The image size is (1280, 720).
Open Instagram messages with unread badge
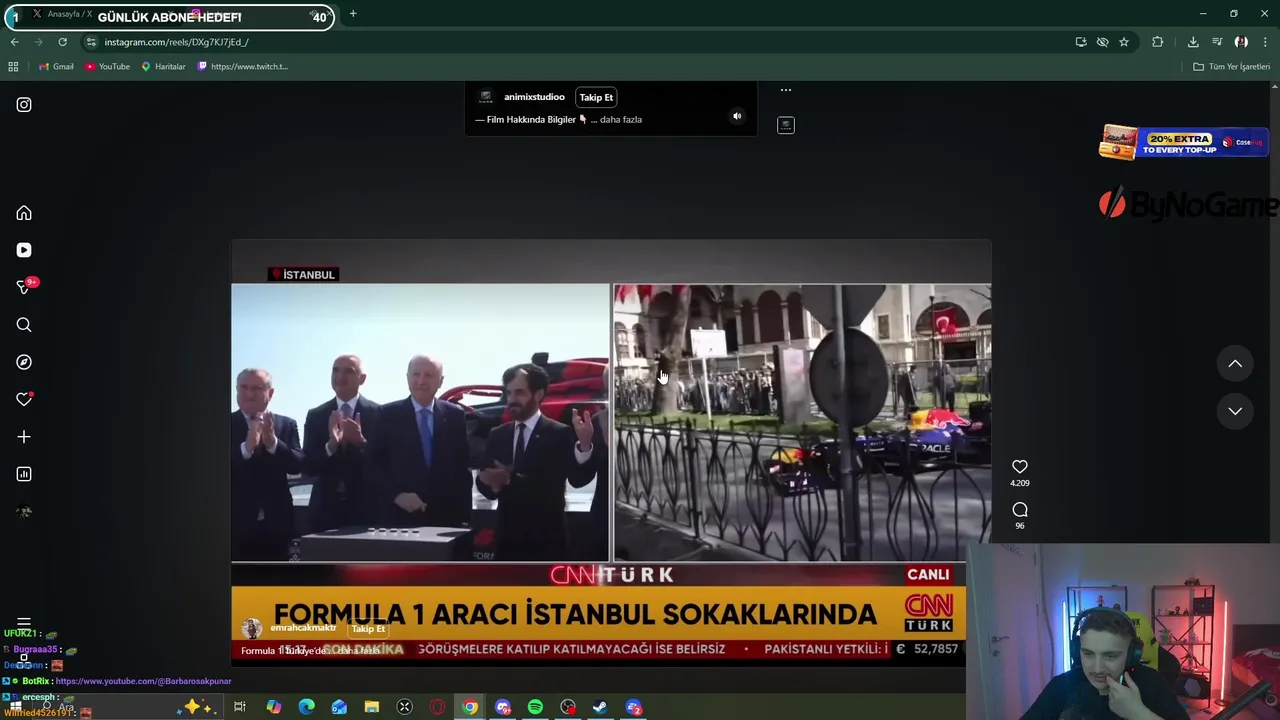24,287
